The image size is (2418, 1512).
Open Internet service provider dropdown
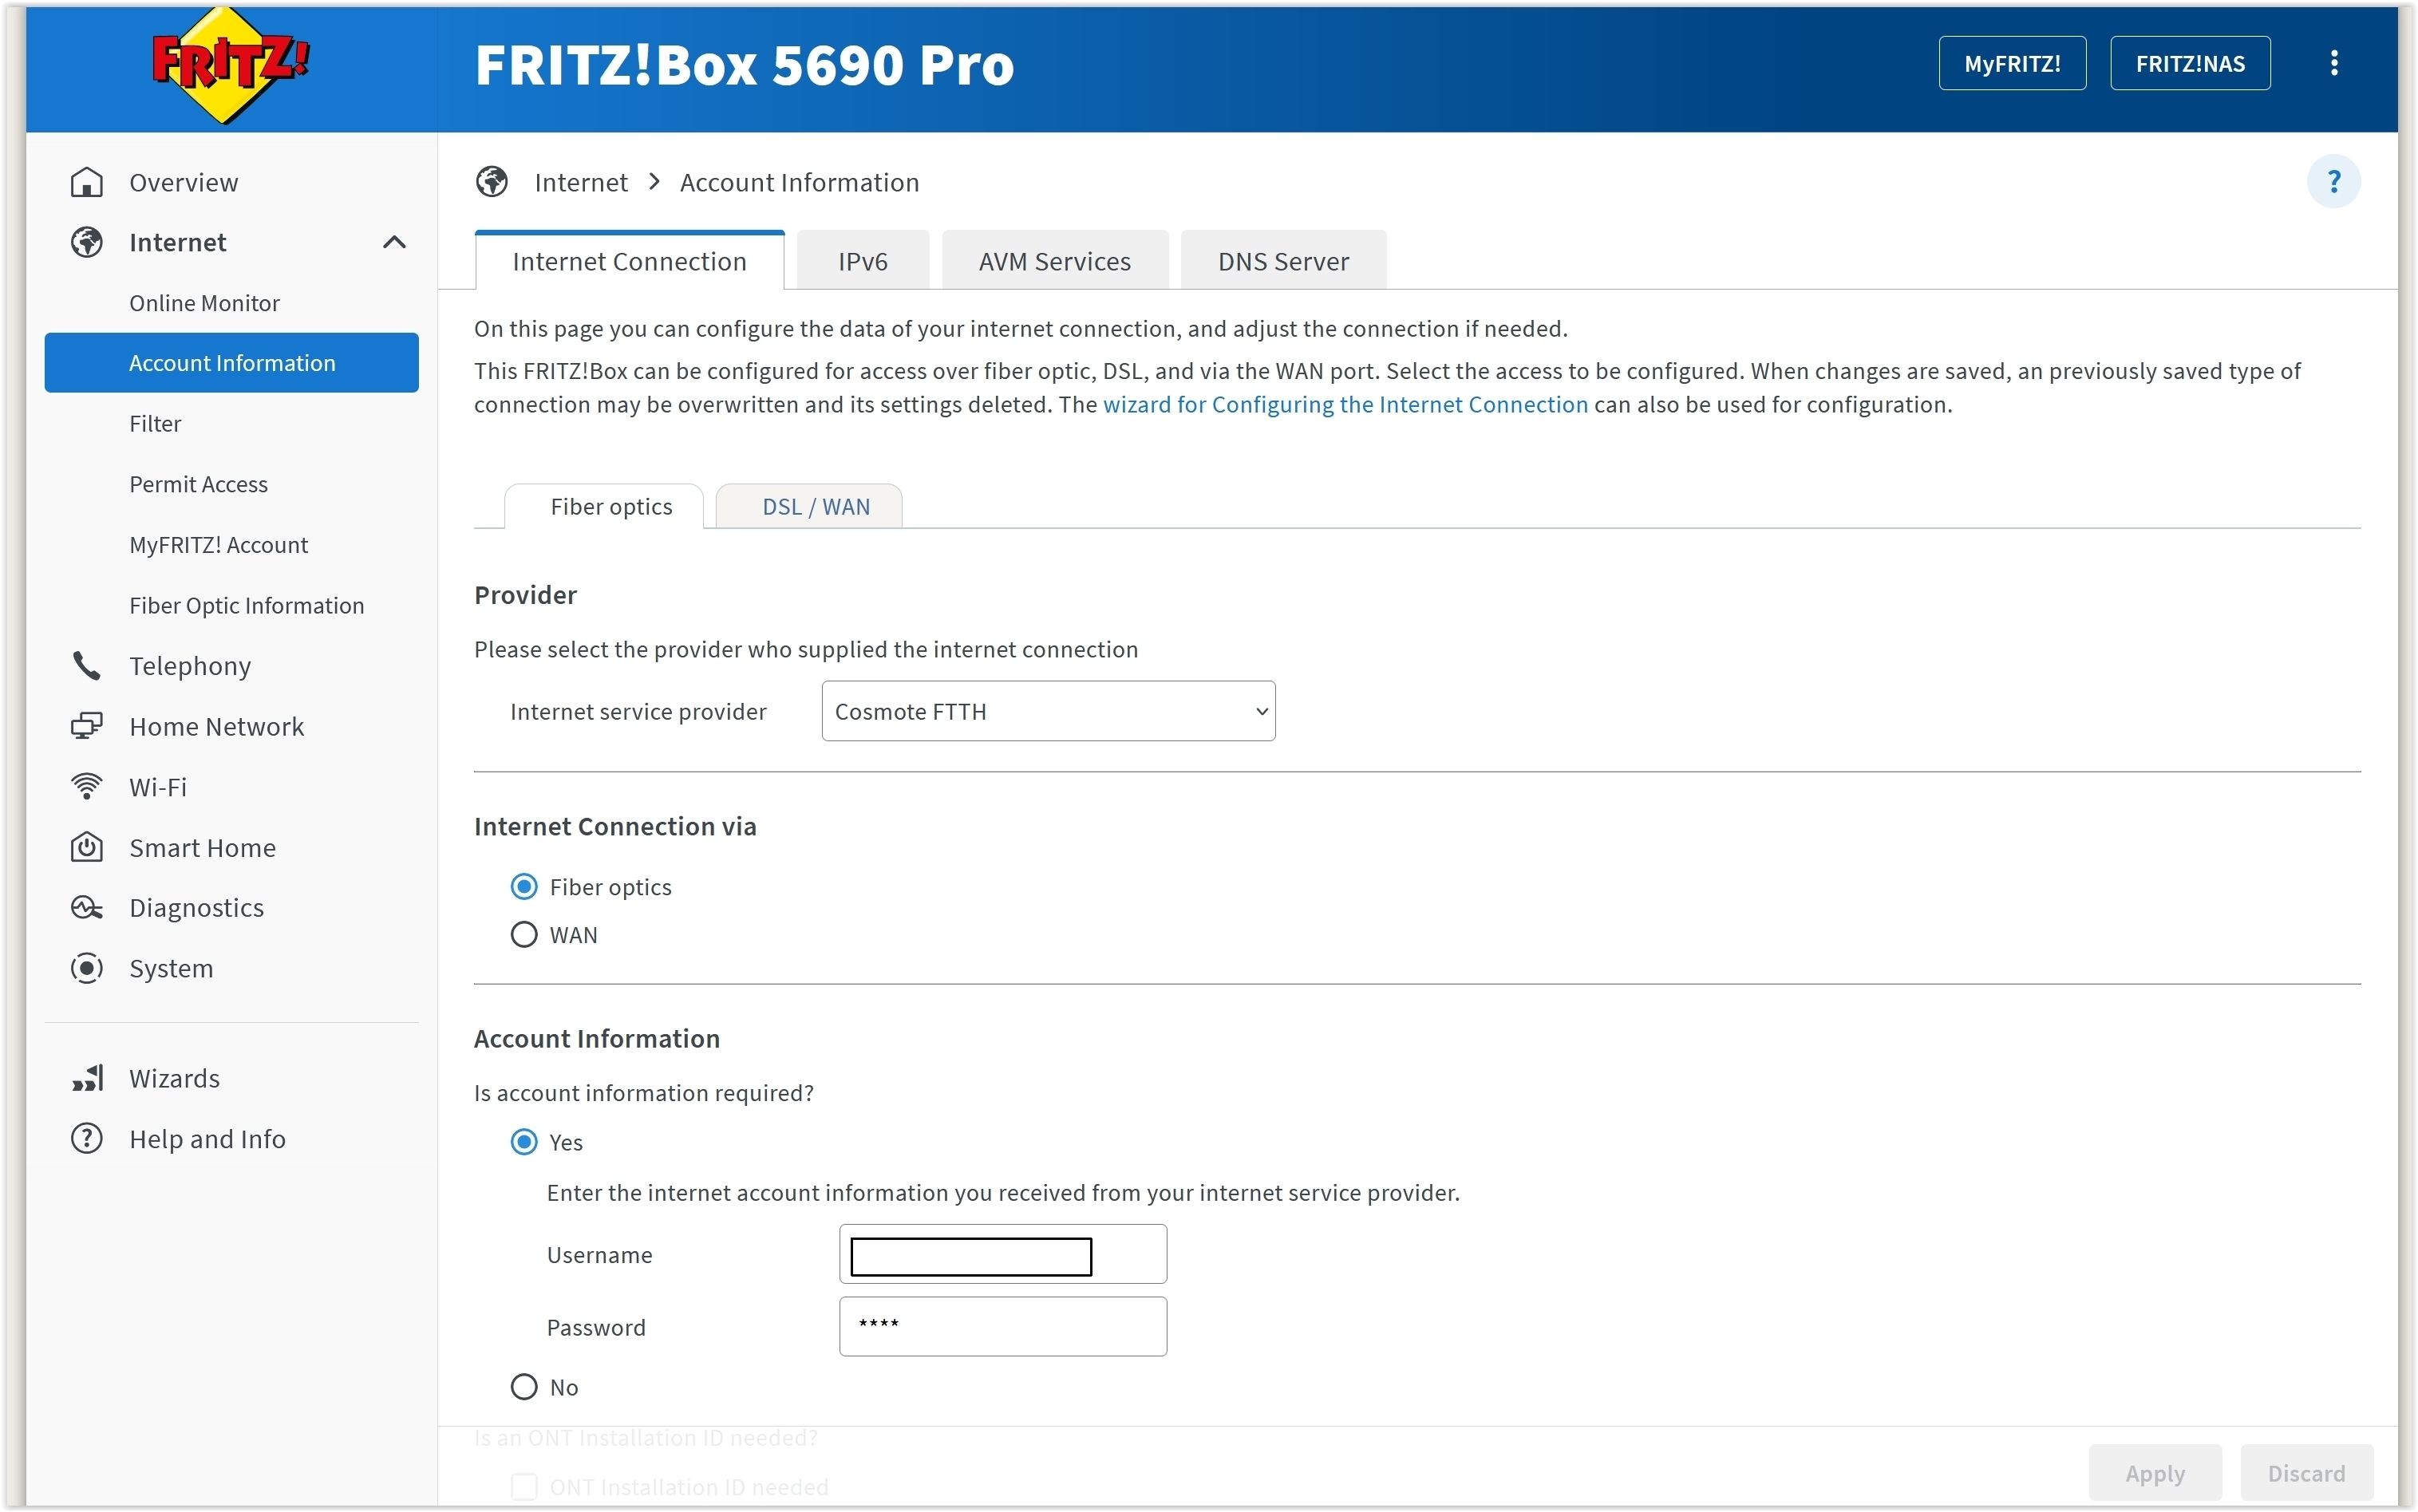pyautogui.click(x=1047, y=711)
